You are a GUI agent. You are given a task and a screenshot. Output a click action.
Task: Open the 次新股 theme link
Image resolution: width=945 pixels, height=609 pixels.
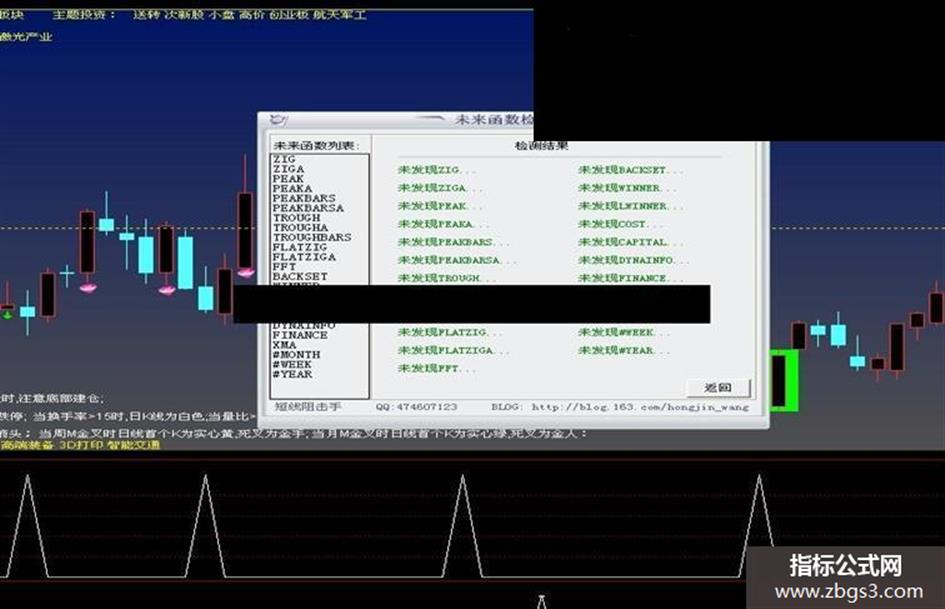coord(184,14)
